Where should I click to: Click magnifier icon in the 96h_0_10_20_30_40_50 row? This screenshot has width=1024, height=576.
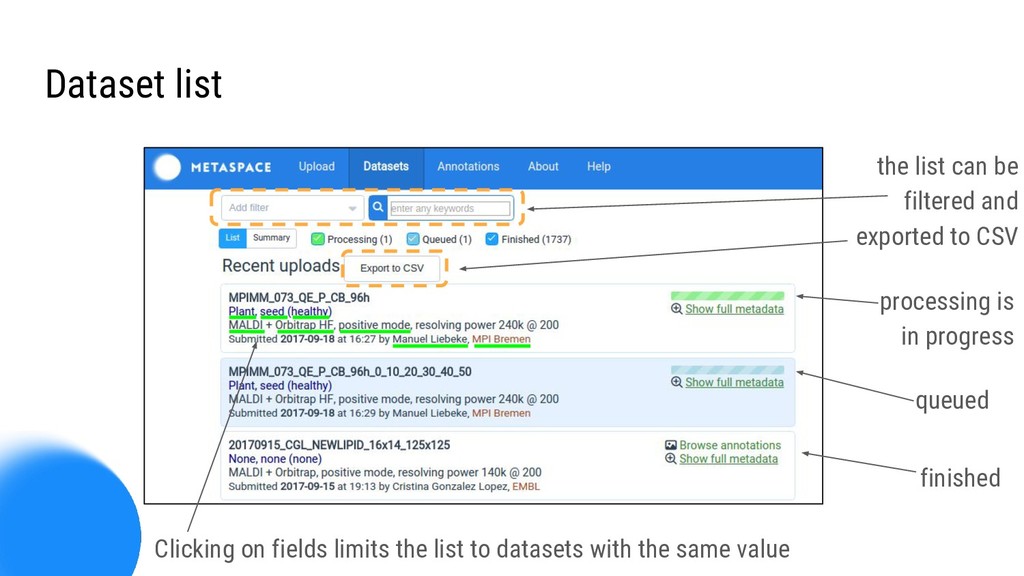pos(677,382)
